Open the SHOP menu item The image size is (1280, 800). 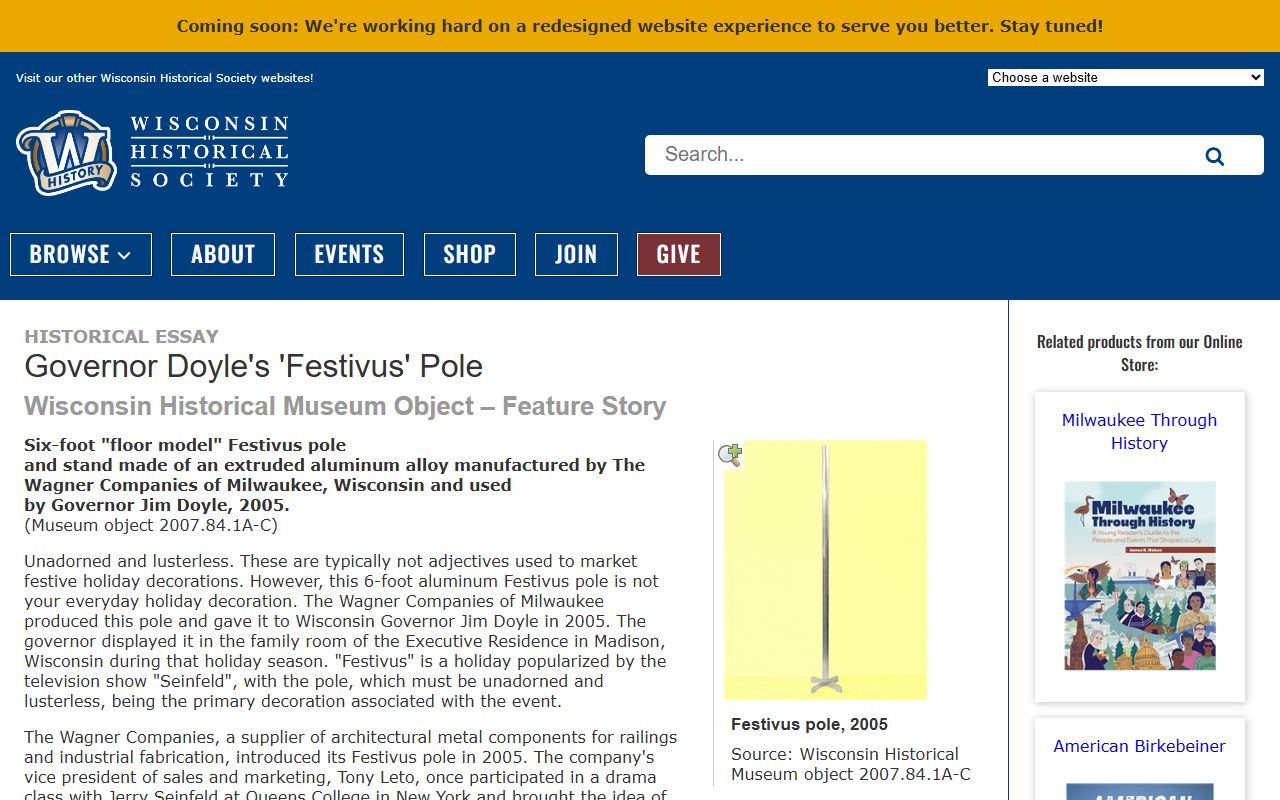point(470,254)
